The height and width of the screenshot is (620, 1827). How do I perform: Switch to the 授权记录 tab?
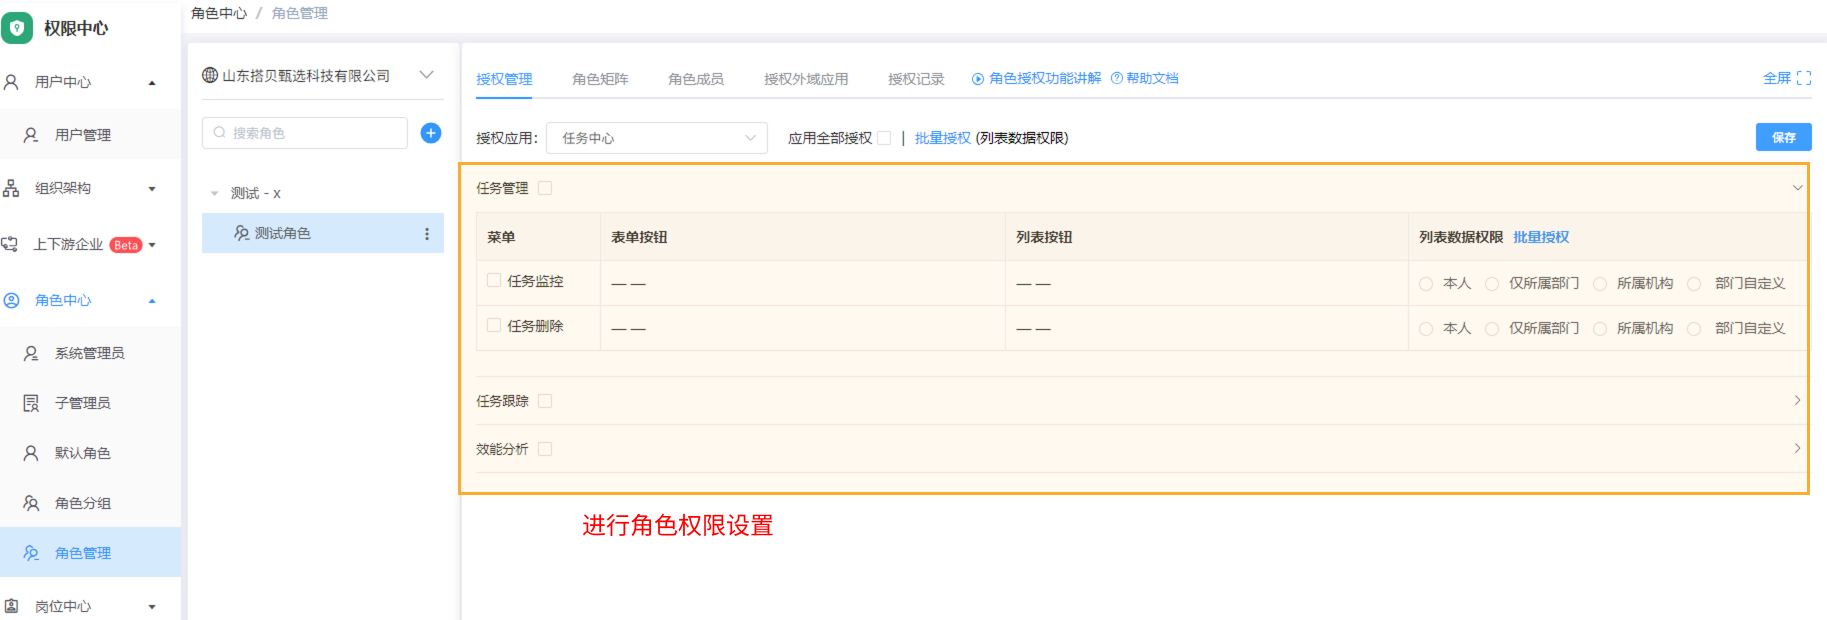(916, 79)
